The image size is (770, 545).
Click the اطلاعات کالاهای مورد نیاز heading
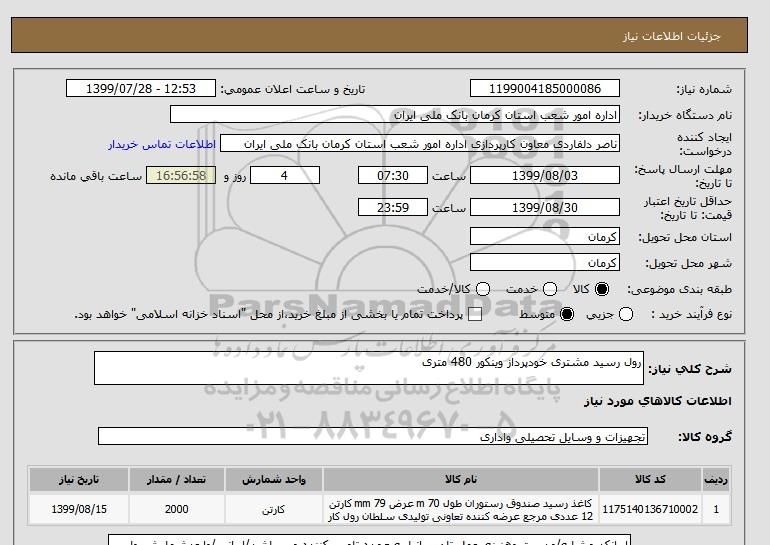click(x=658, y=401)
